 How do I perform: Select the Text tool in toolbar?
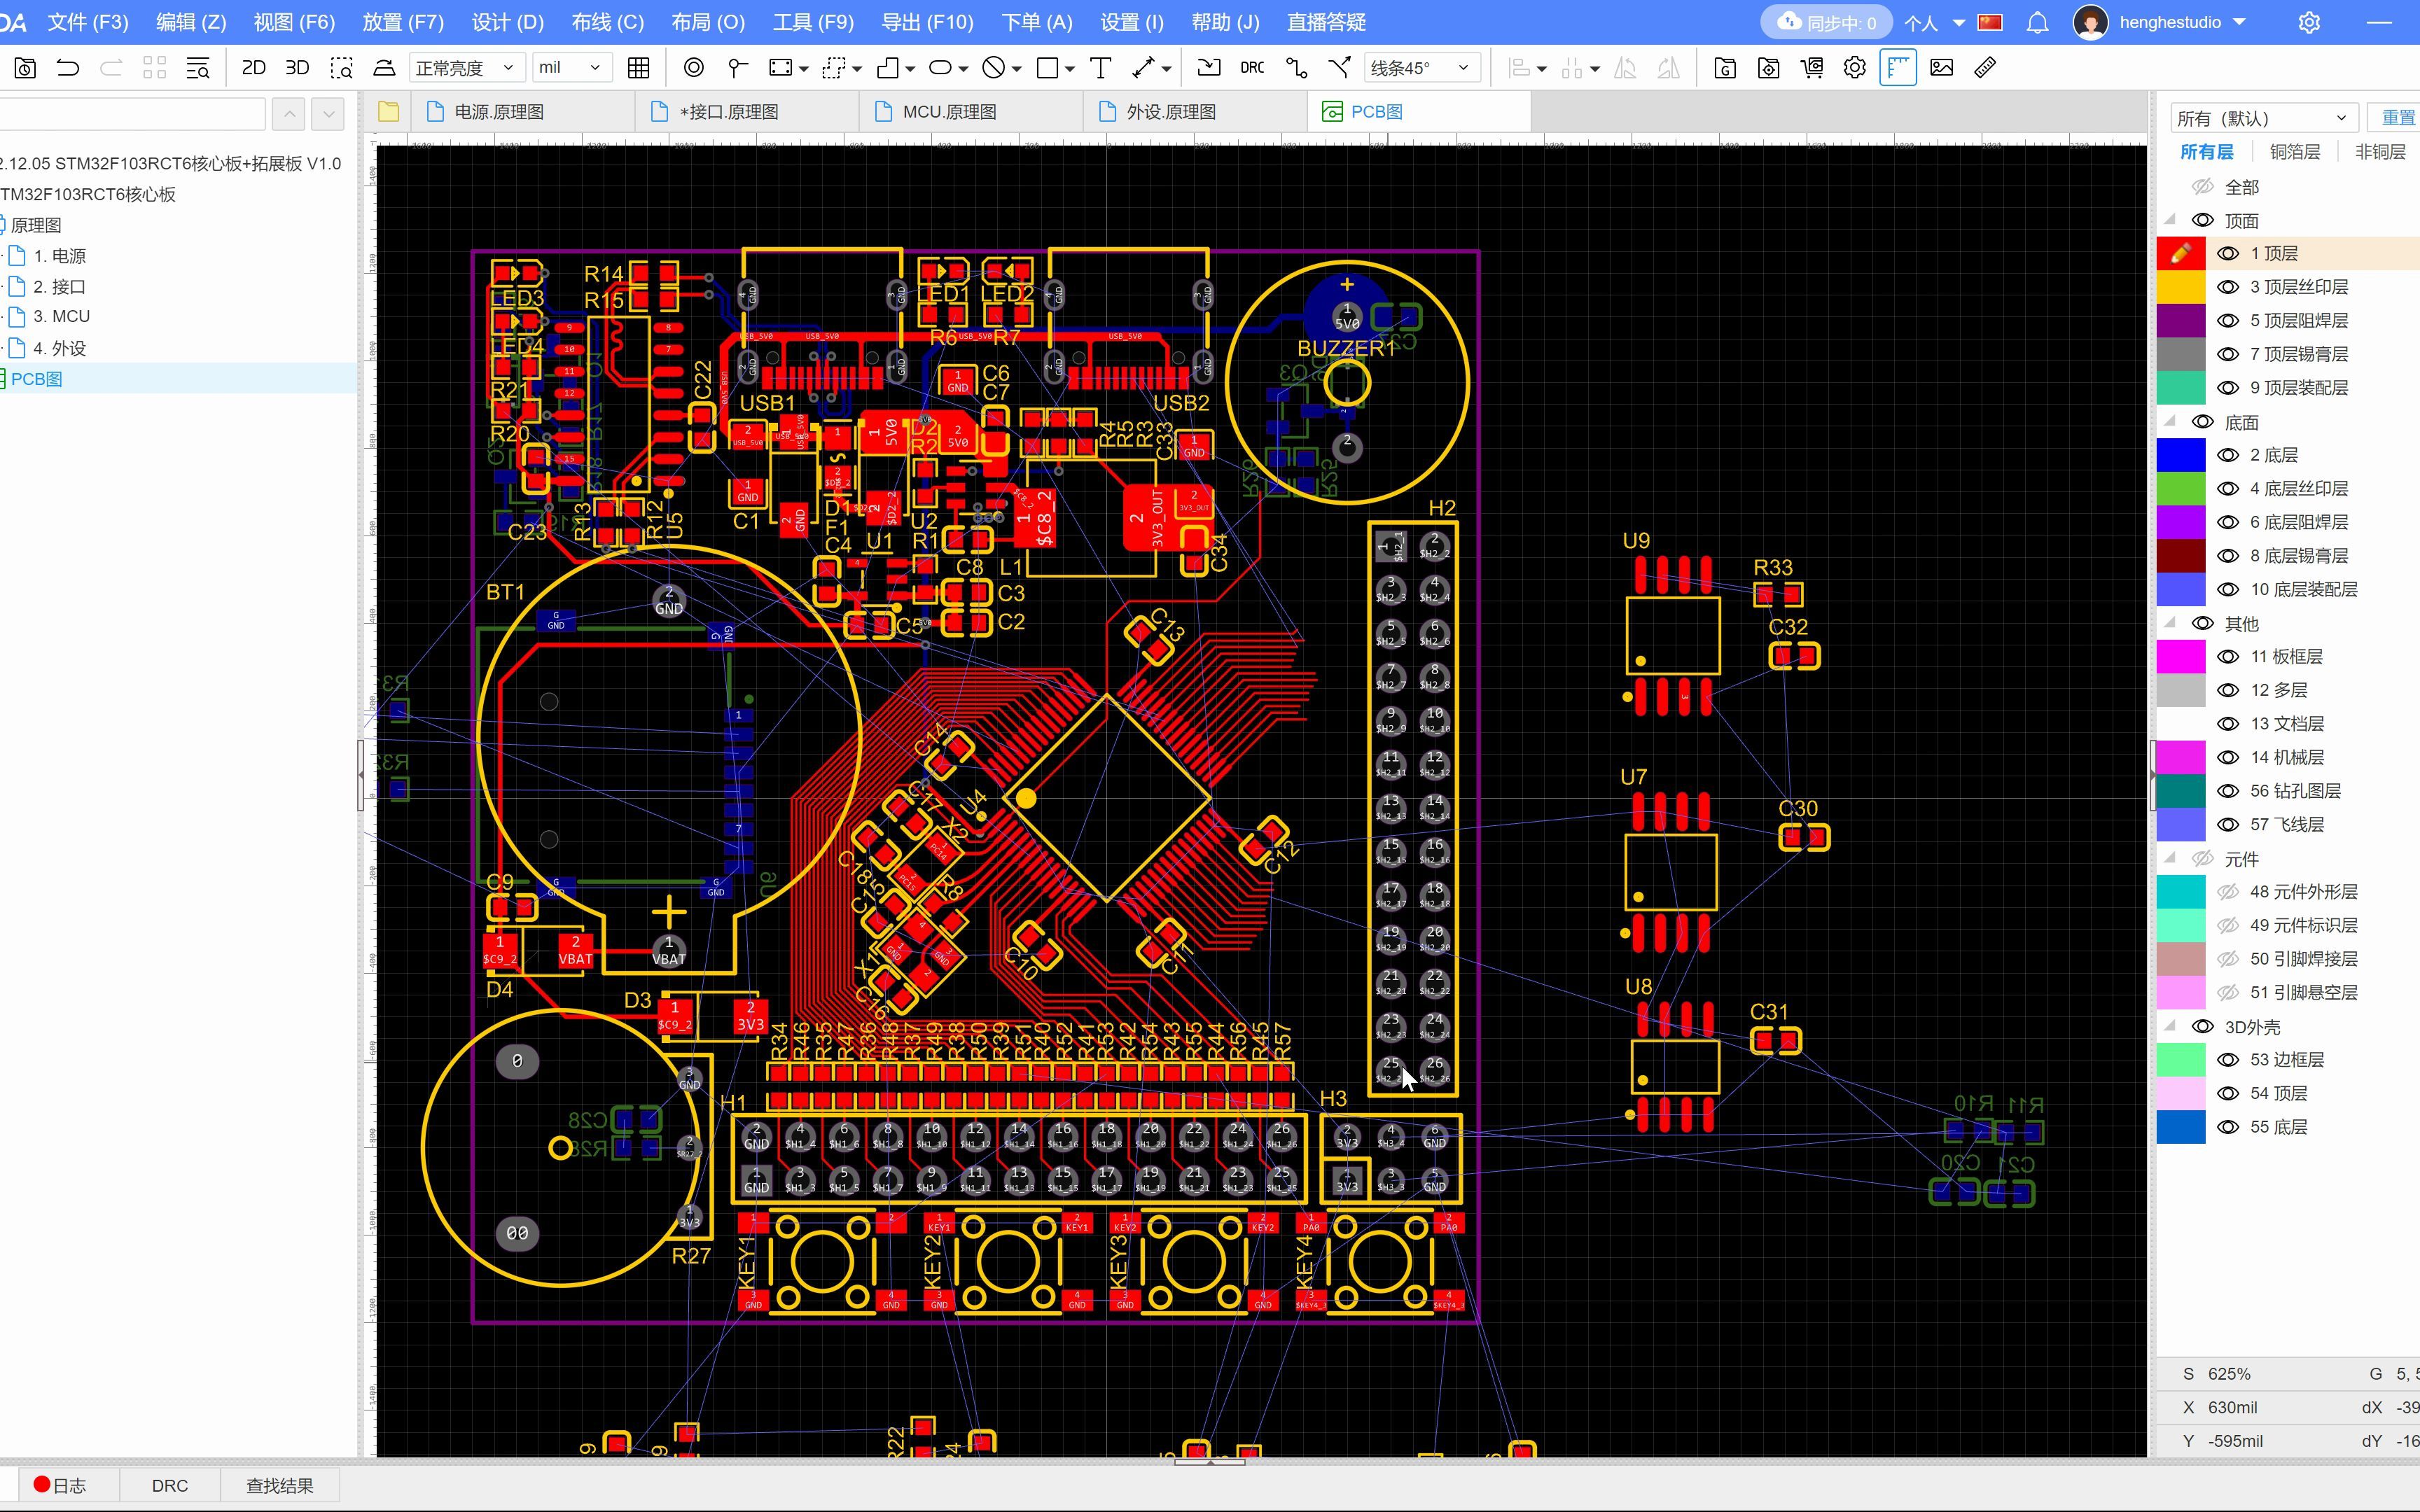pyautogui.click(x=1100, y=67)
